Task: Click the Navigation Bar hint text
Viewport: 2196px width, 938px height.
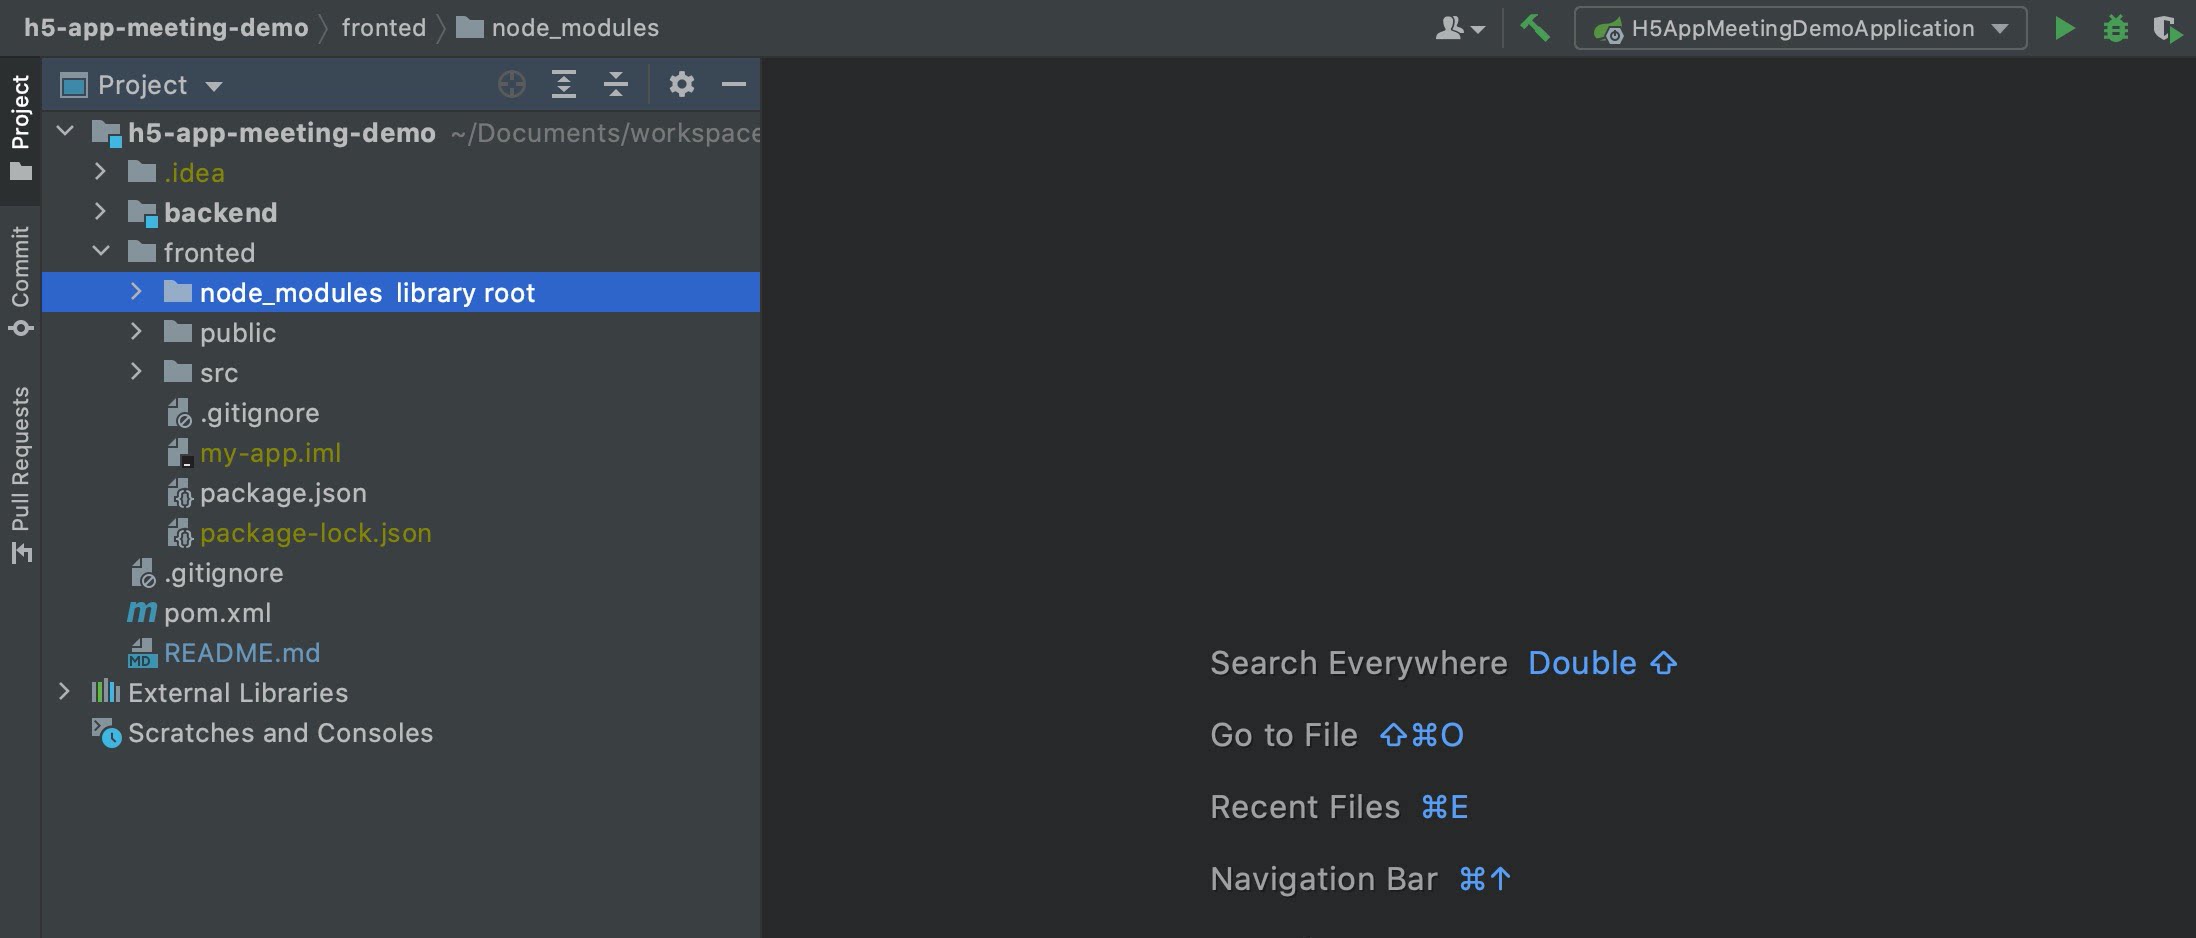Action: 1324,879
